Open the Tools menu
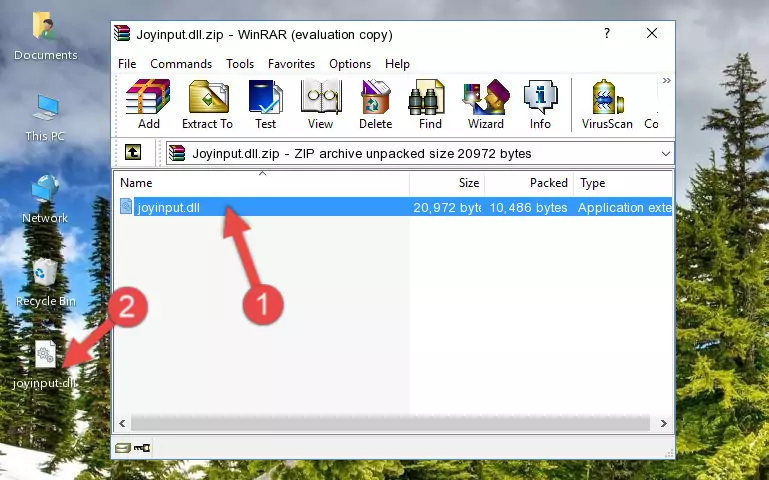 pyautogui.click(x=240, y=64)
